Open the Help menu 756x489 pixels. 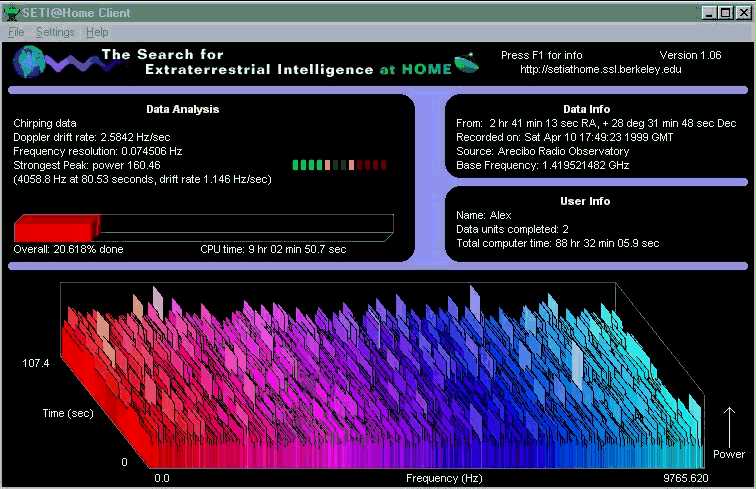tap(97, 32)
